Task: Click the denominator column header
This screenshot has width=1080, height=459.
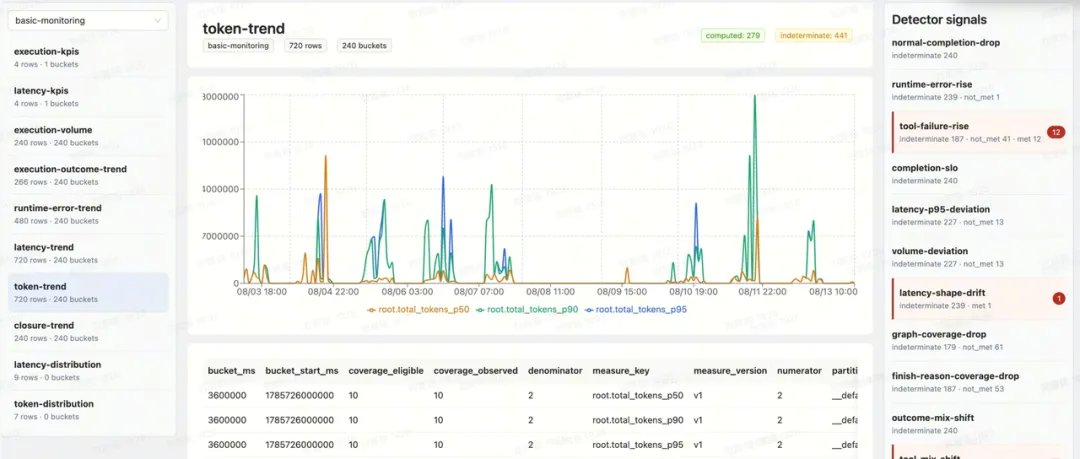Action: coord(555,371)
